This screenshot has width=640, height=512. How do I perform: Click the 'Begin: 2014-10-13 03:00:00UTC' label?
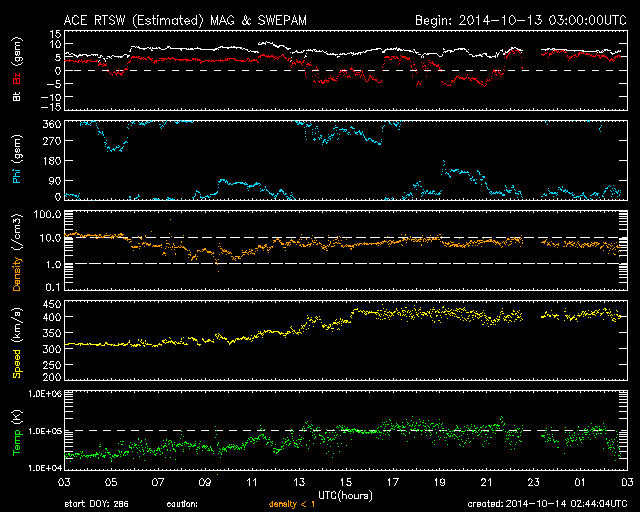pyautogui.click(x=521, y=20)
